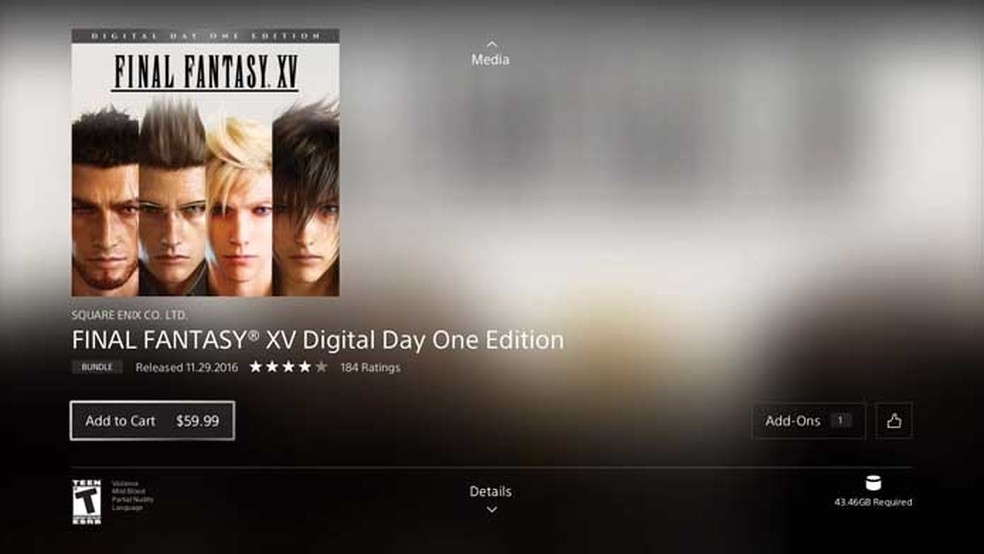Click the registered trademark symbol in title
The width and height of the screenshot is (984, 554).
254,334
